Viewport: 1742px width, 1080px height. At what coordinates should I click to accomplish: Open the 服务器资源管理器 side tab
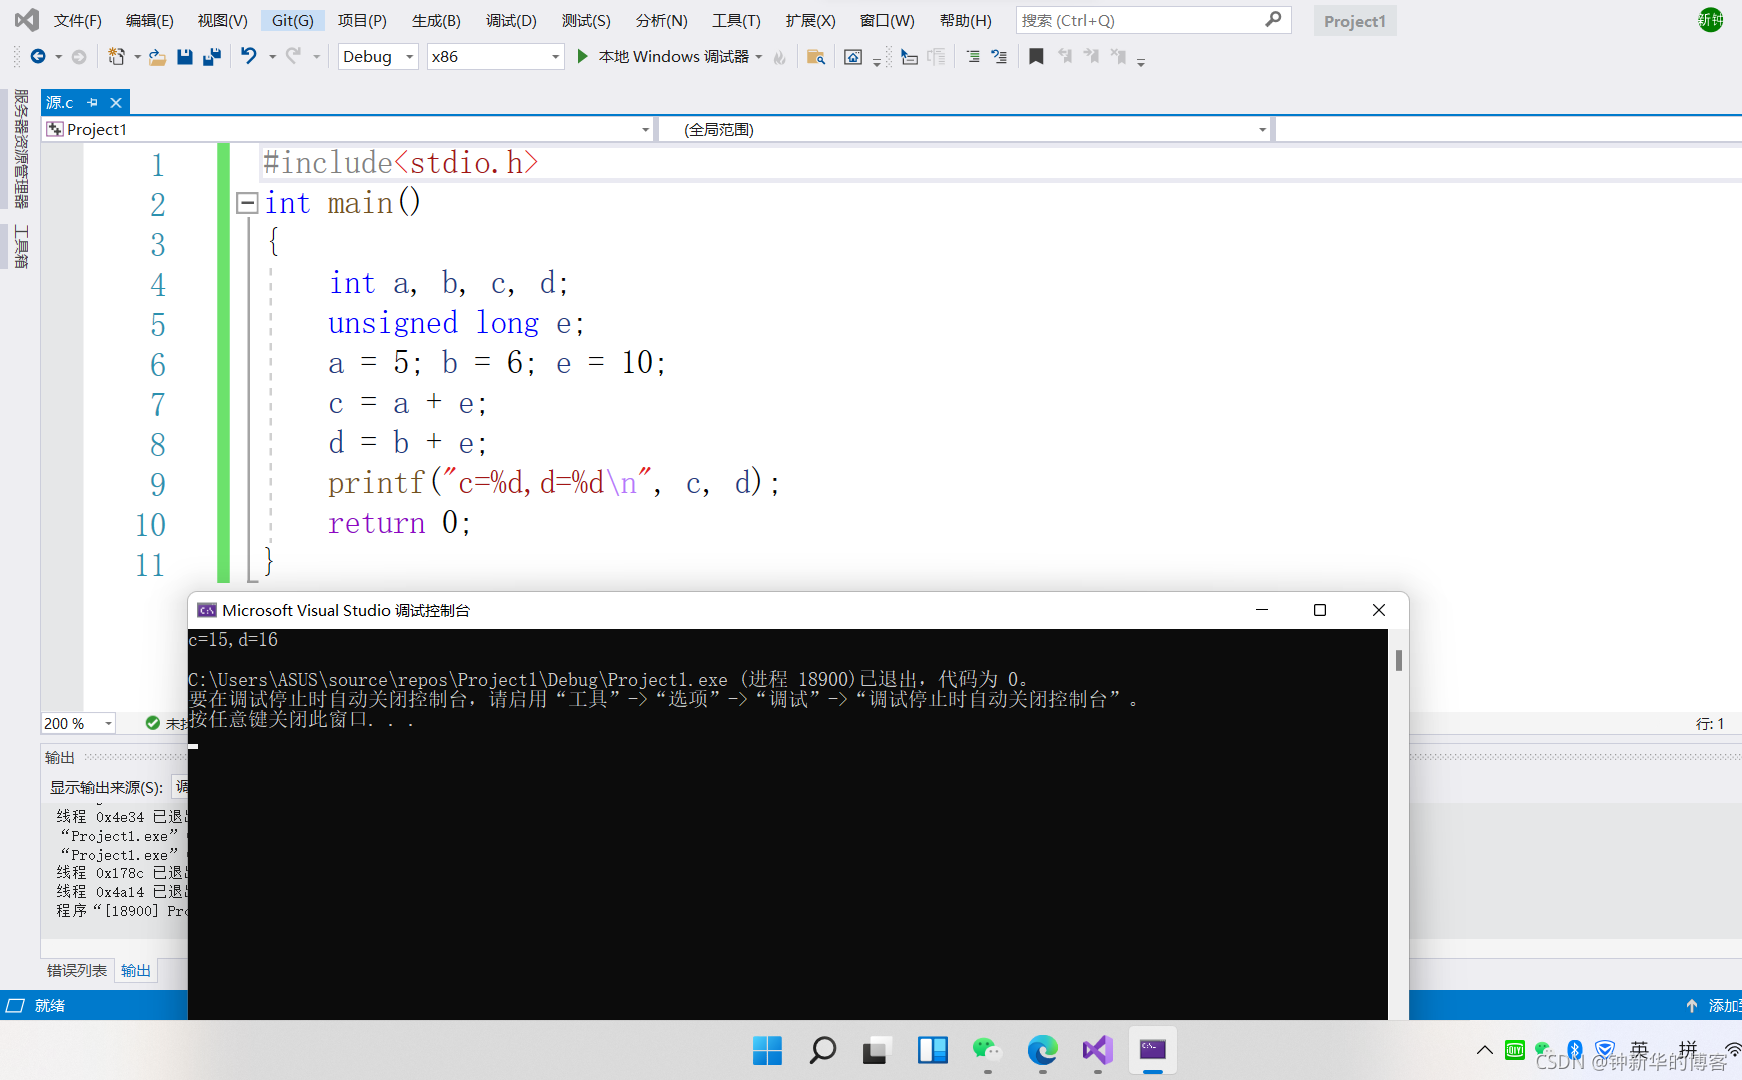point(21,149)
